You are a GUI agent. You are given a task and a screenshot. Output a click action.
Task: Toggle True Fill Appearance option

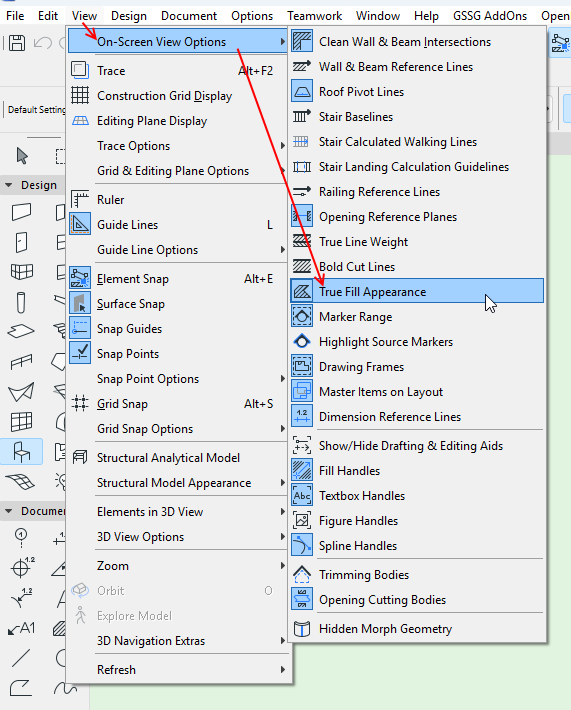(417, 292)
